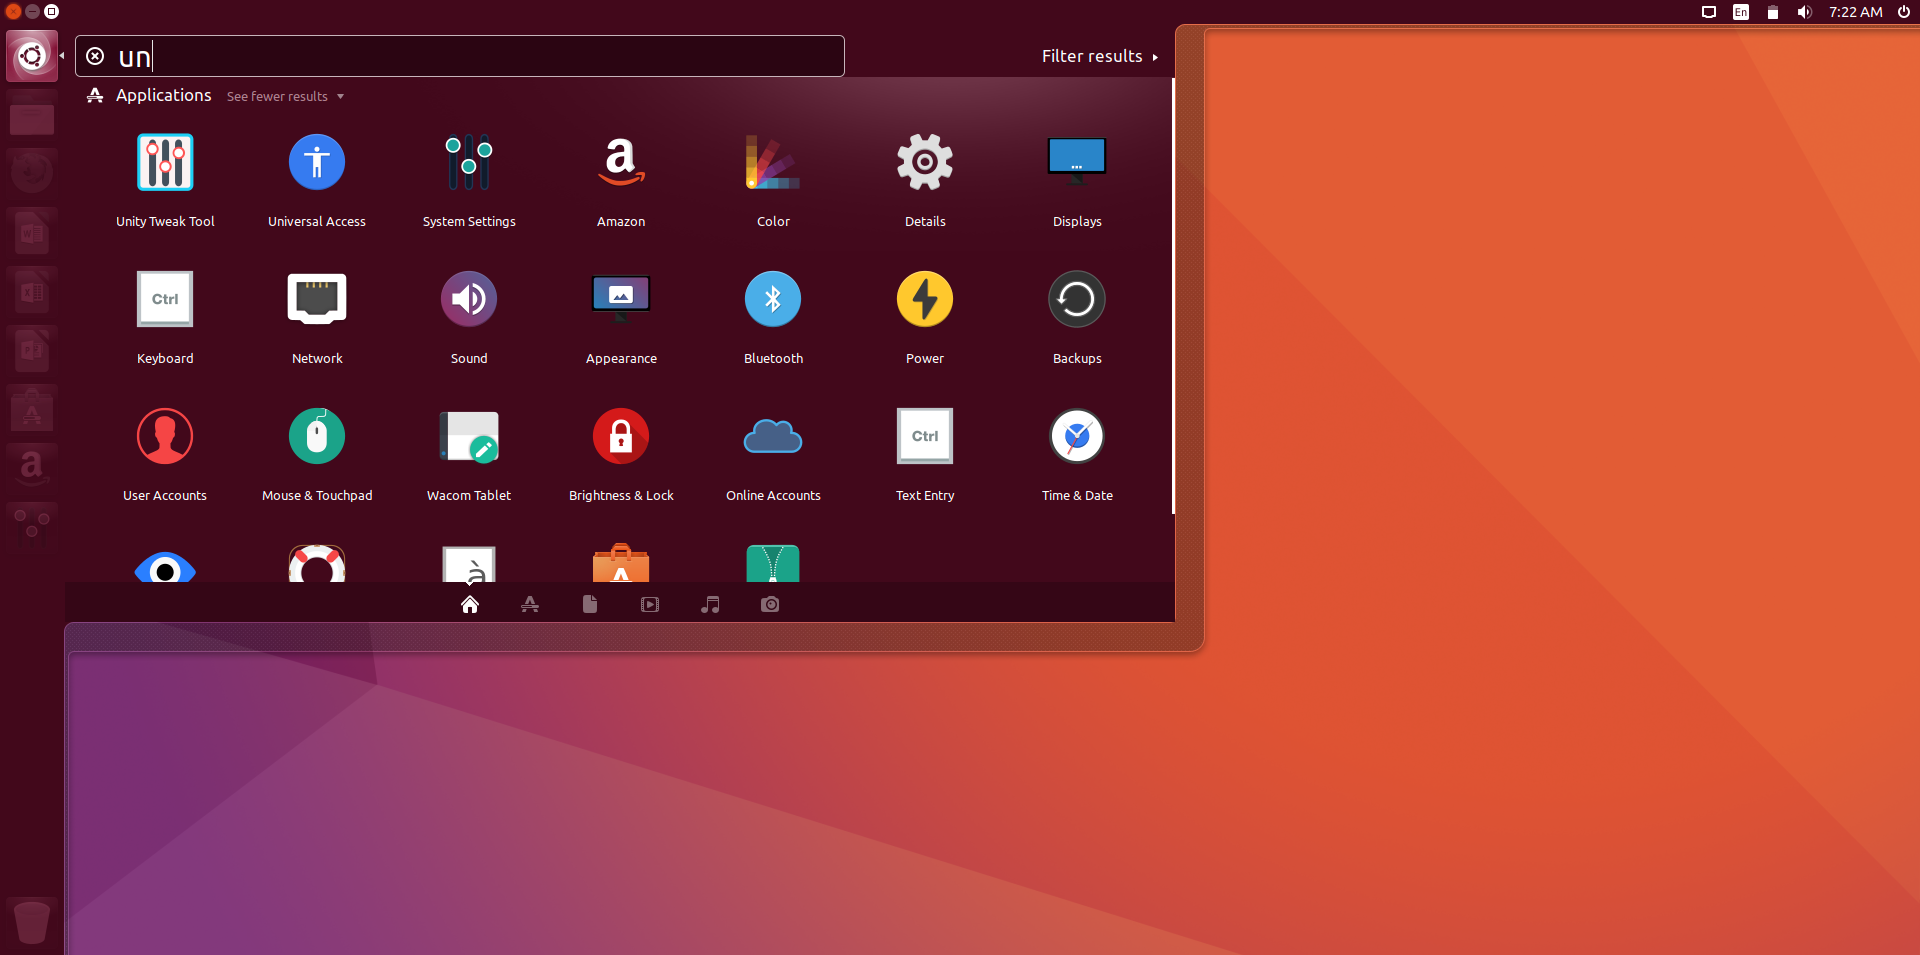The image size is (1920, 955).
Task: Open the Ubuntu Software bag icon
Action: [x=621, y=563]
